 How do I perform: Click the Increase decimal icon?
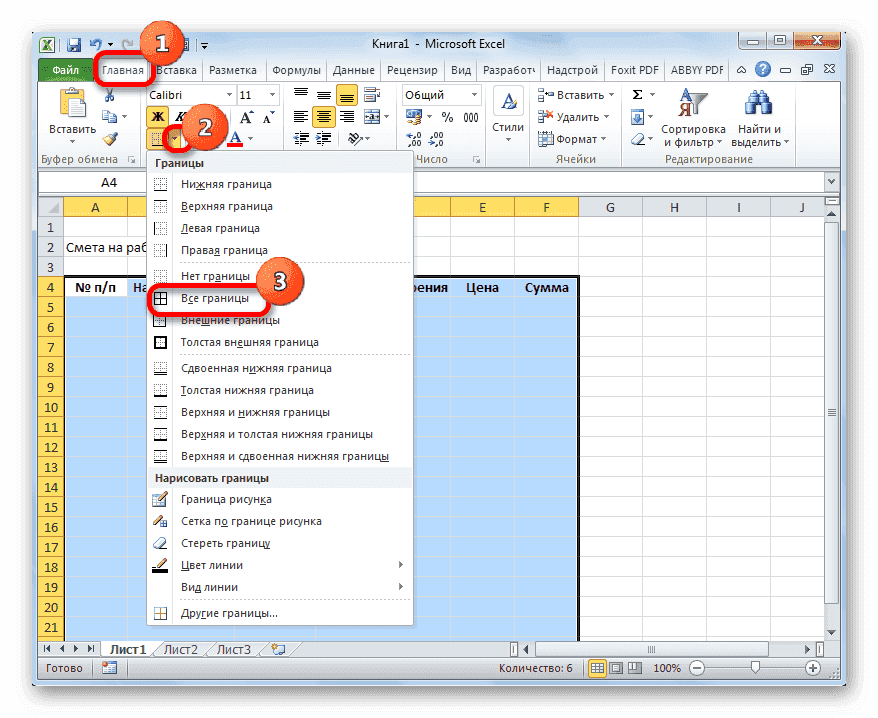tap(413, 138)
